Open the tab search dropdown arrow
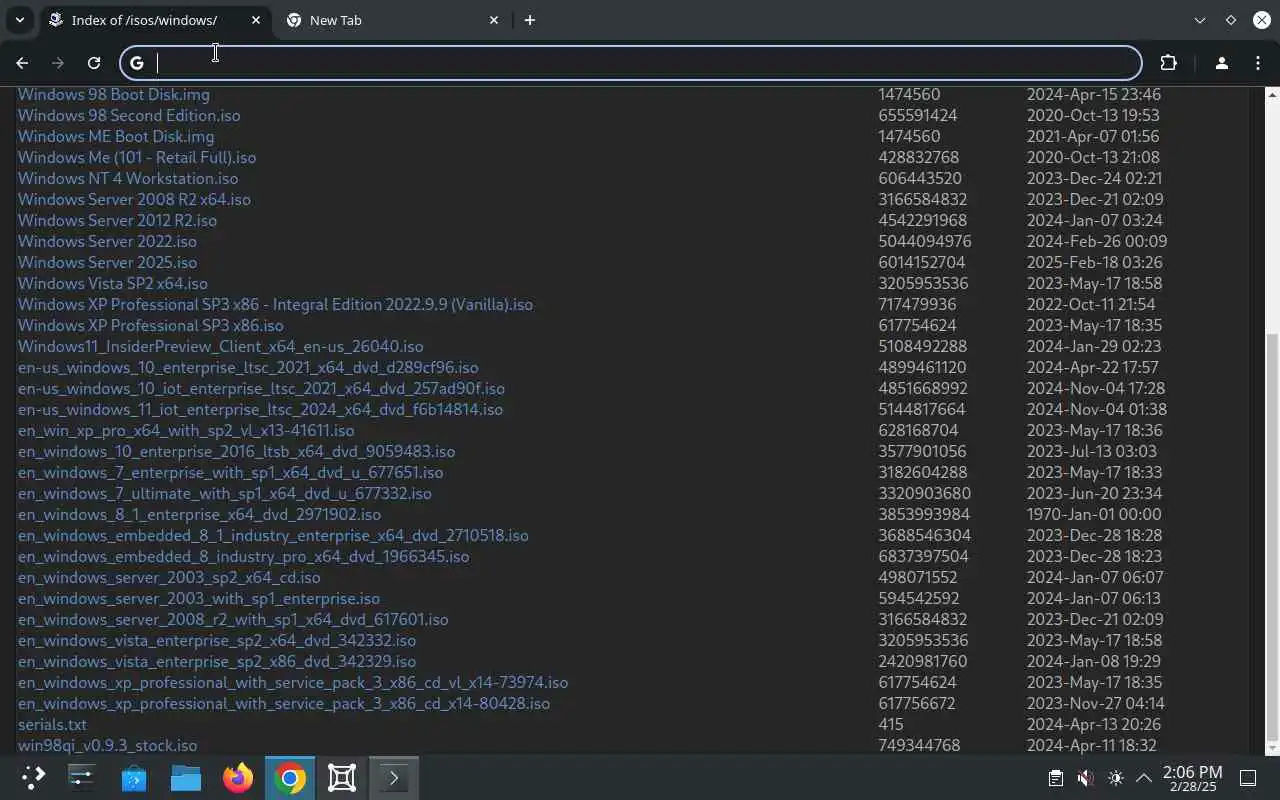This screenshot has width=1280, height=800. coord(19,20)
